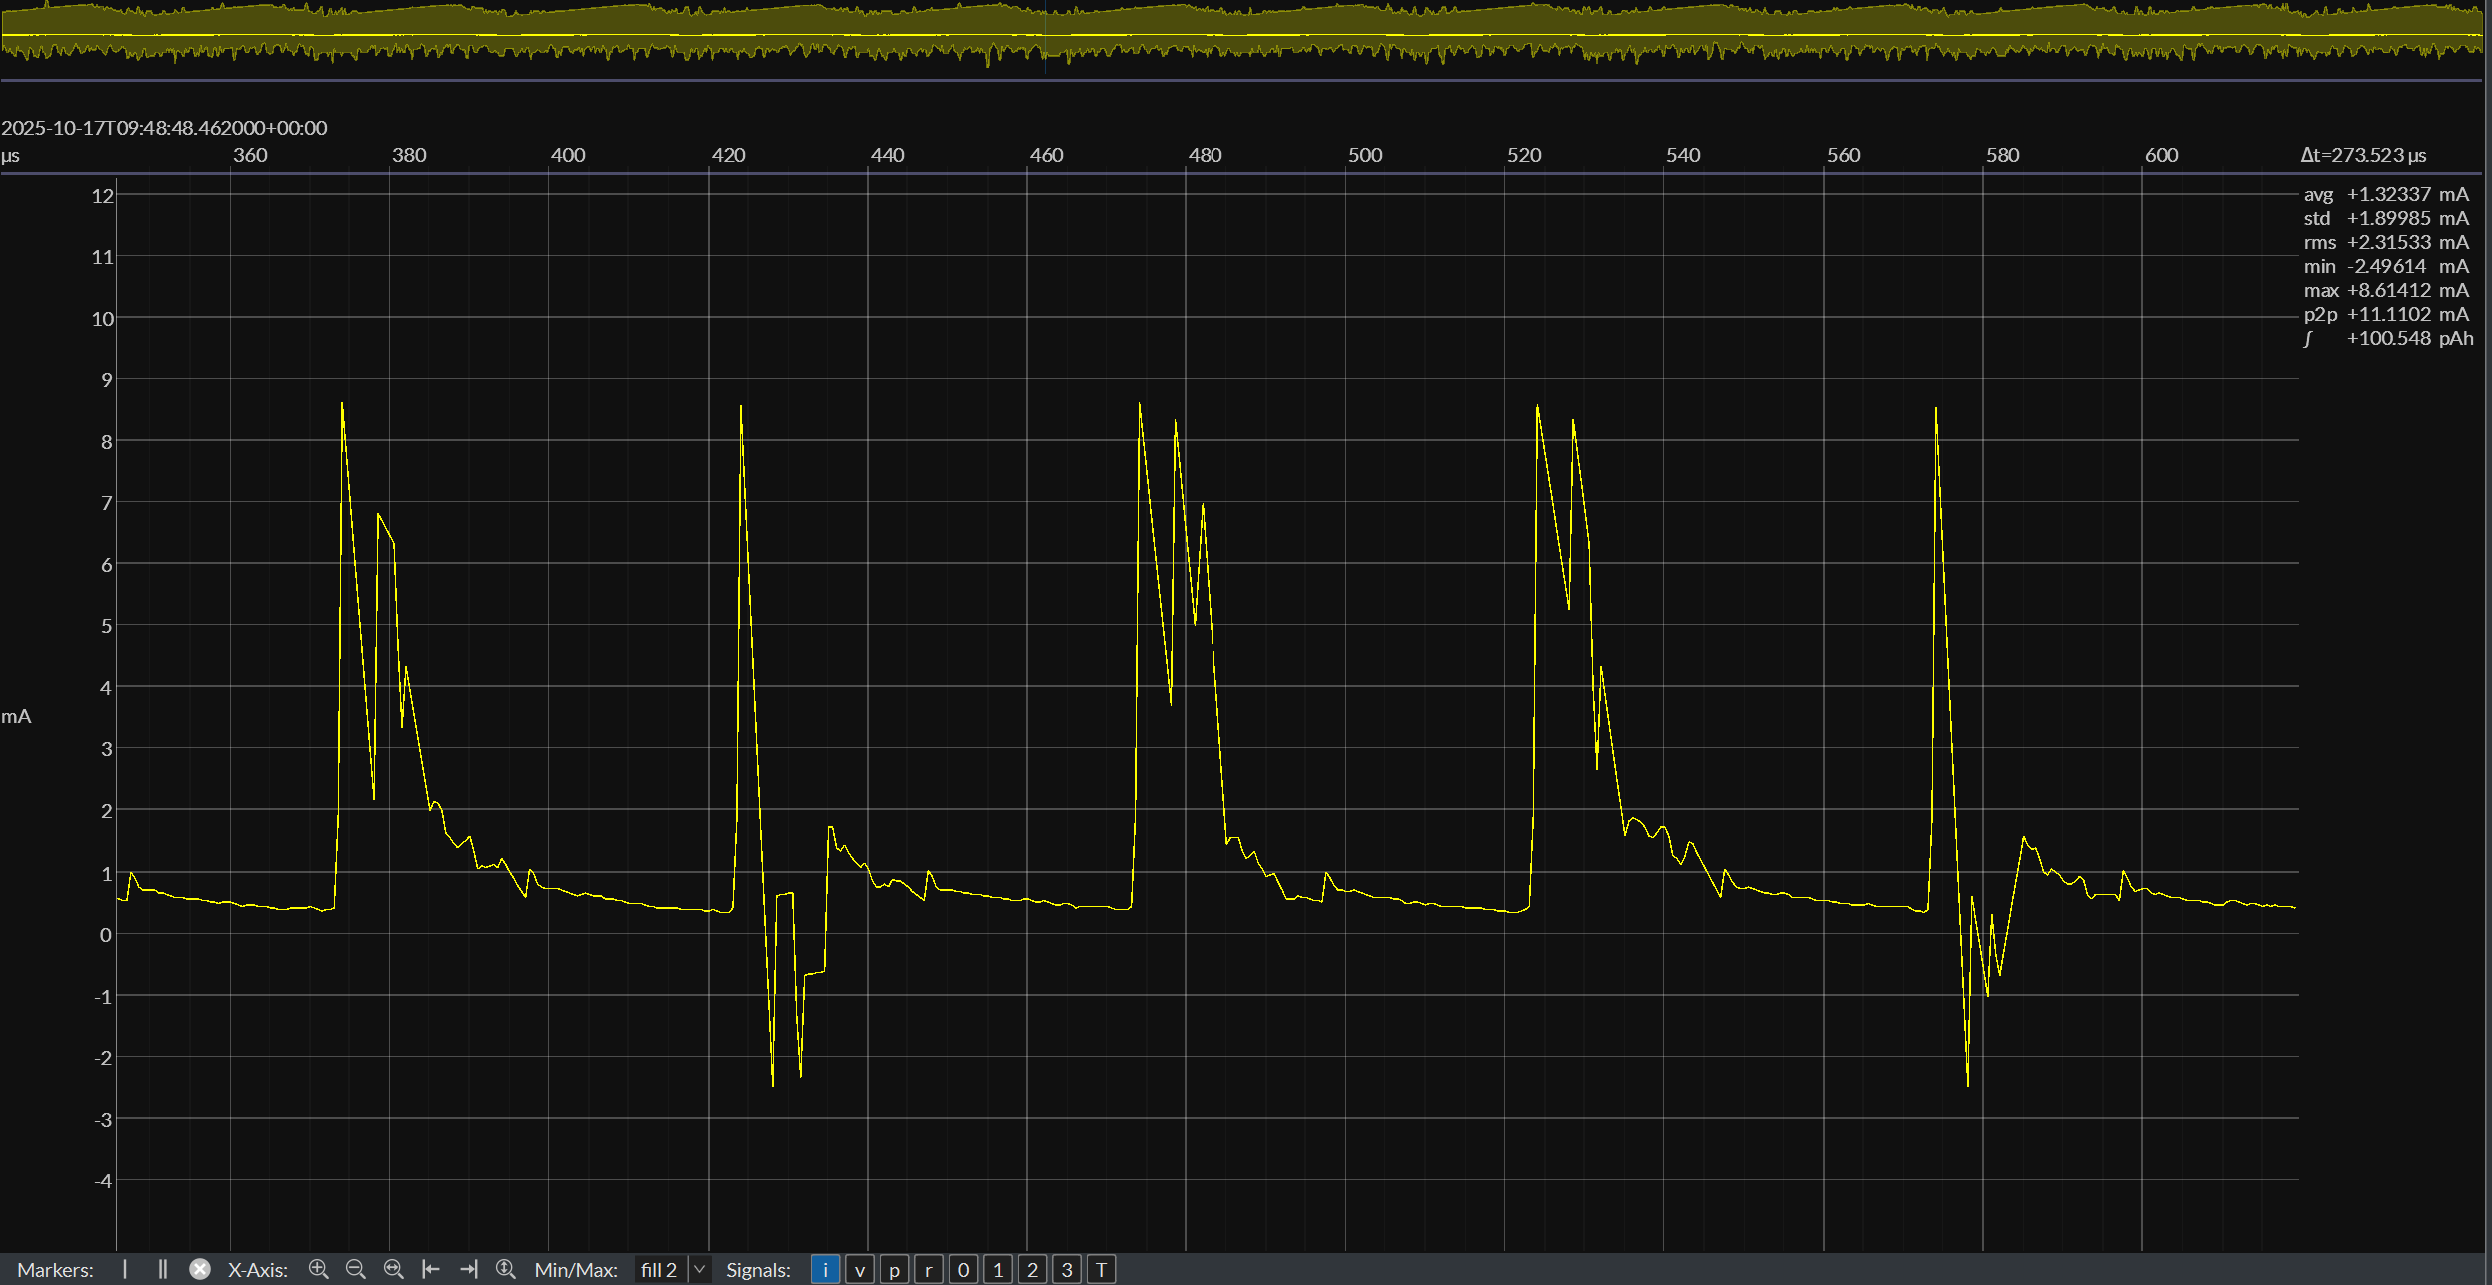Enable general purpose input signal 3
This screenshot has width=2492, height=1285.
pyautogui.click(x=1067, y=1269)
